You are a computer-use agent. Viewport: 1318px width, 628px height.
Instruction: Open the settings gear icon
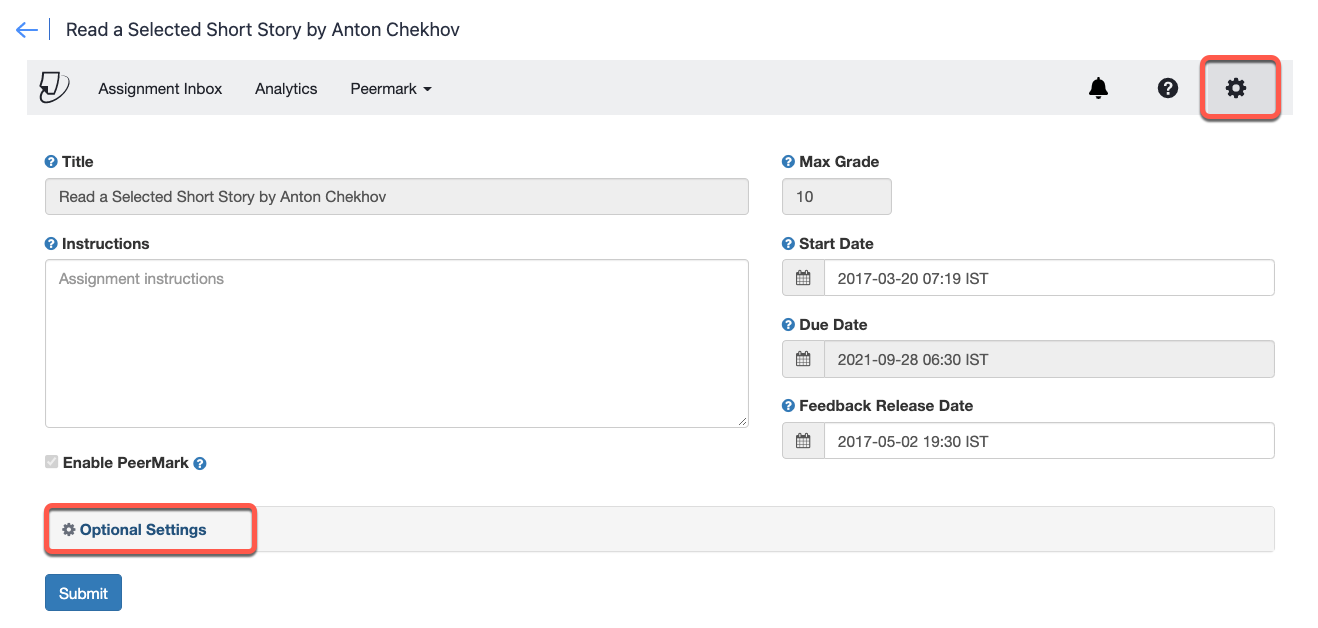tap(1237, 88)
